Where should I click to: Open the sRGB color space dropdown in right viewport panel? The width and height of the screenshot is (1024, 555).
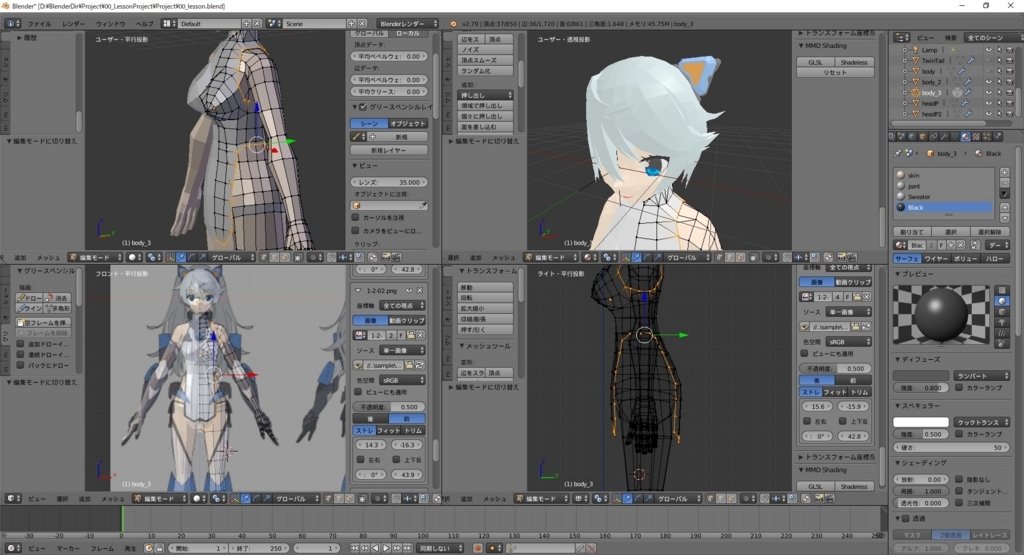848,341
